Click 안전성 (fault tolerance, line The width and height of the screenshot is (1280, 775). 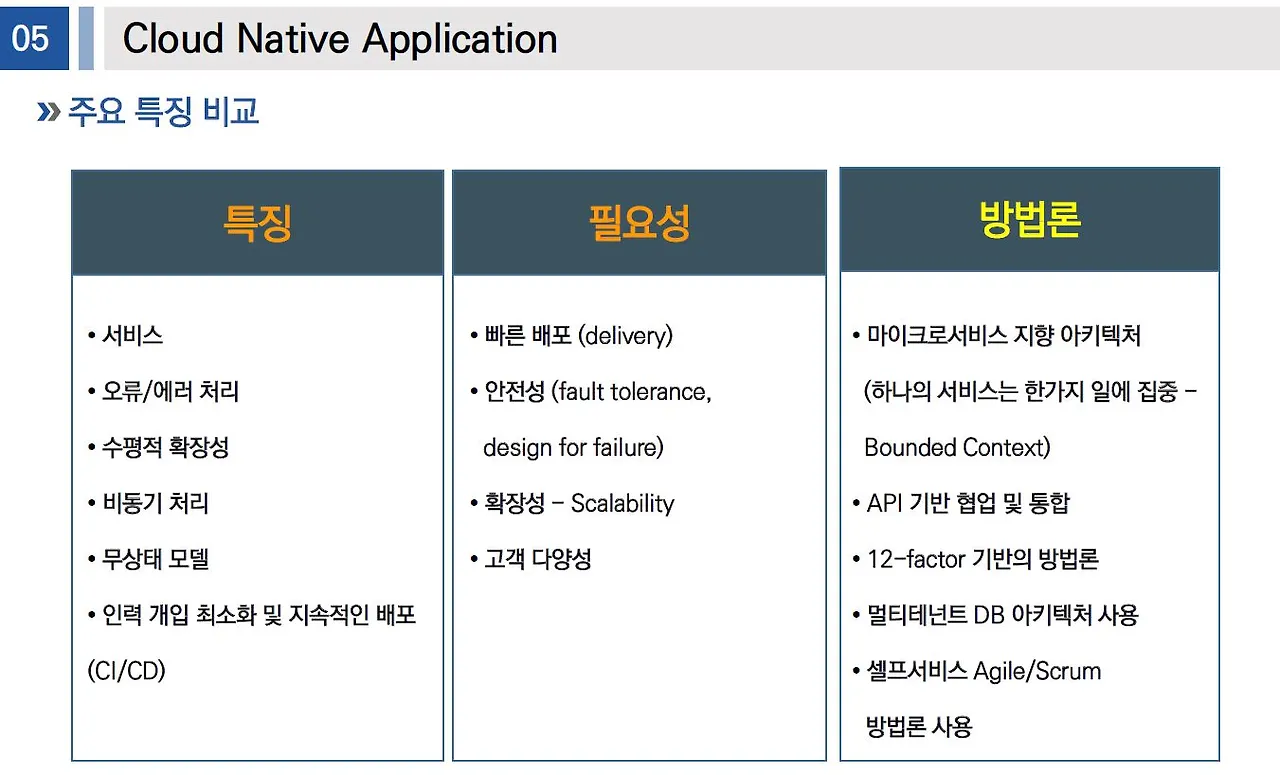pos(591,391)
